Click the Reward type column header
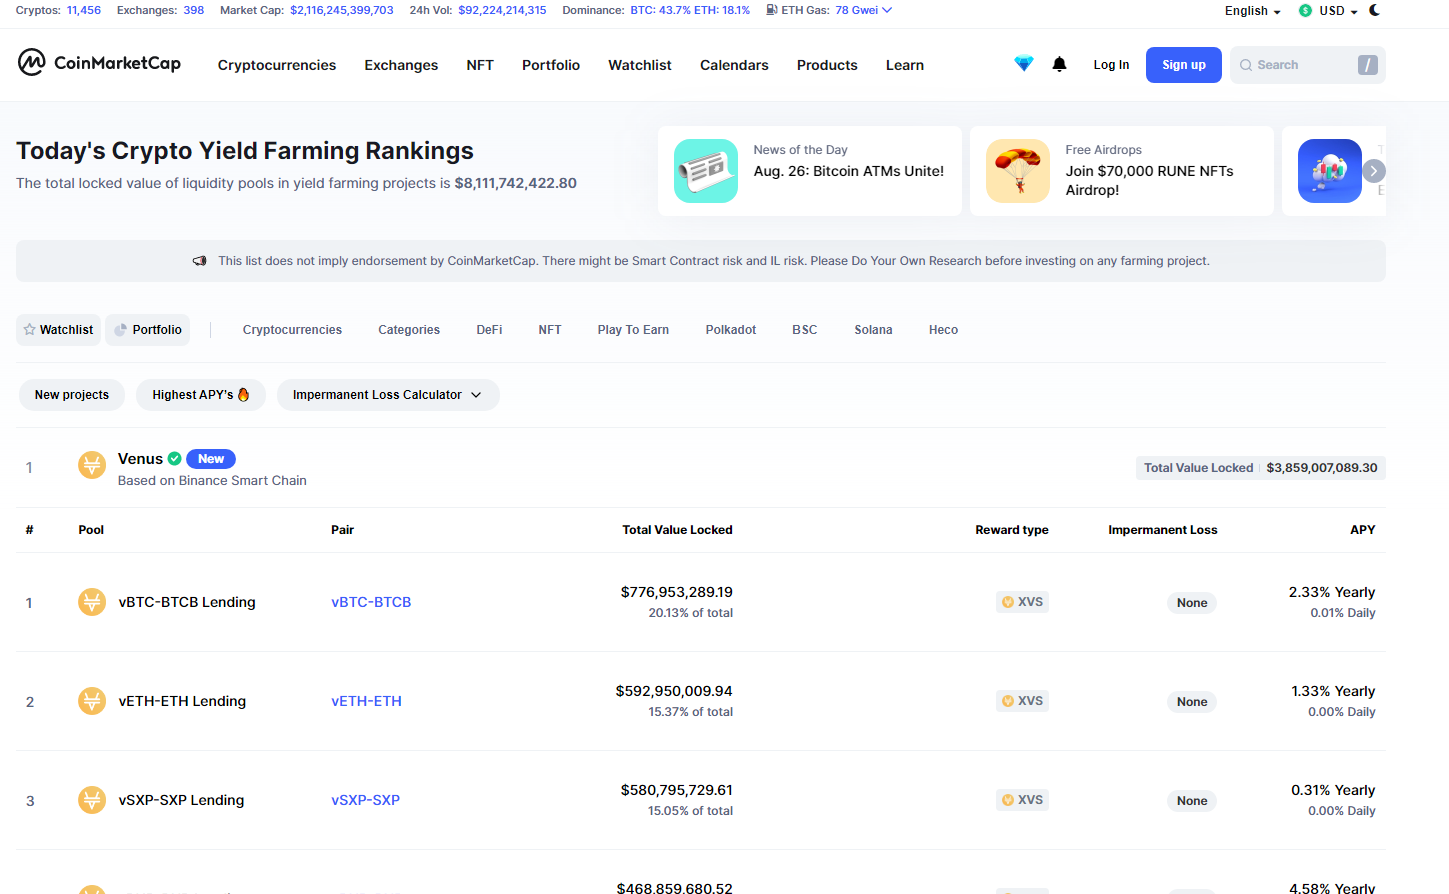Image resolution: width=1449 pixels, height=894 pixels. [x=1012, y=530]
